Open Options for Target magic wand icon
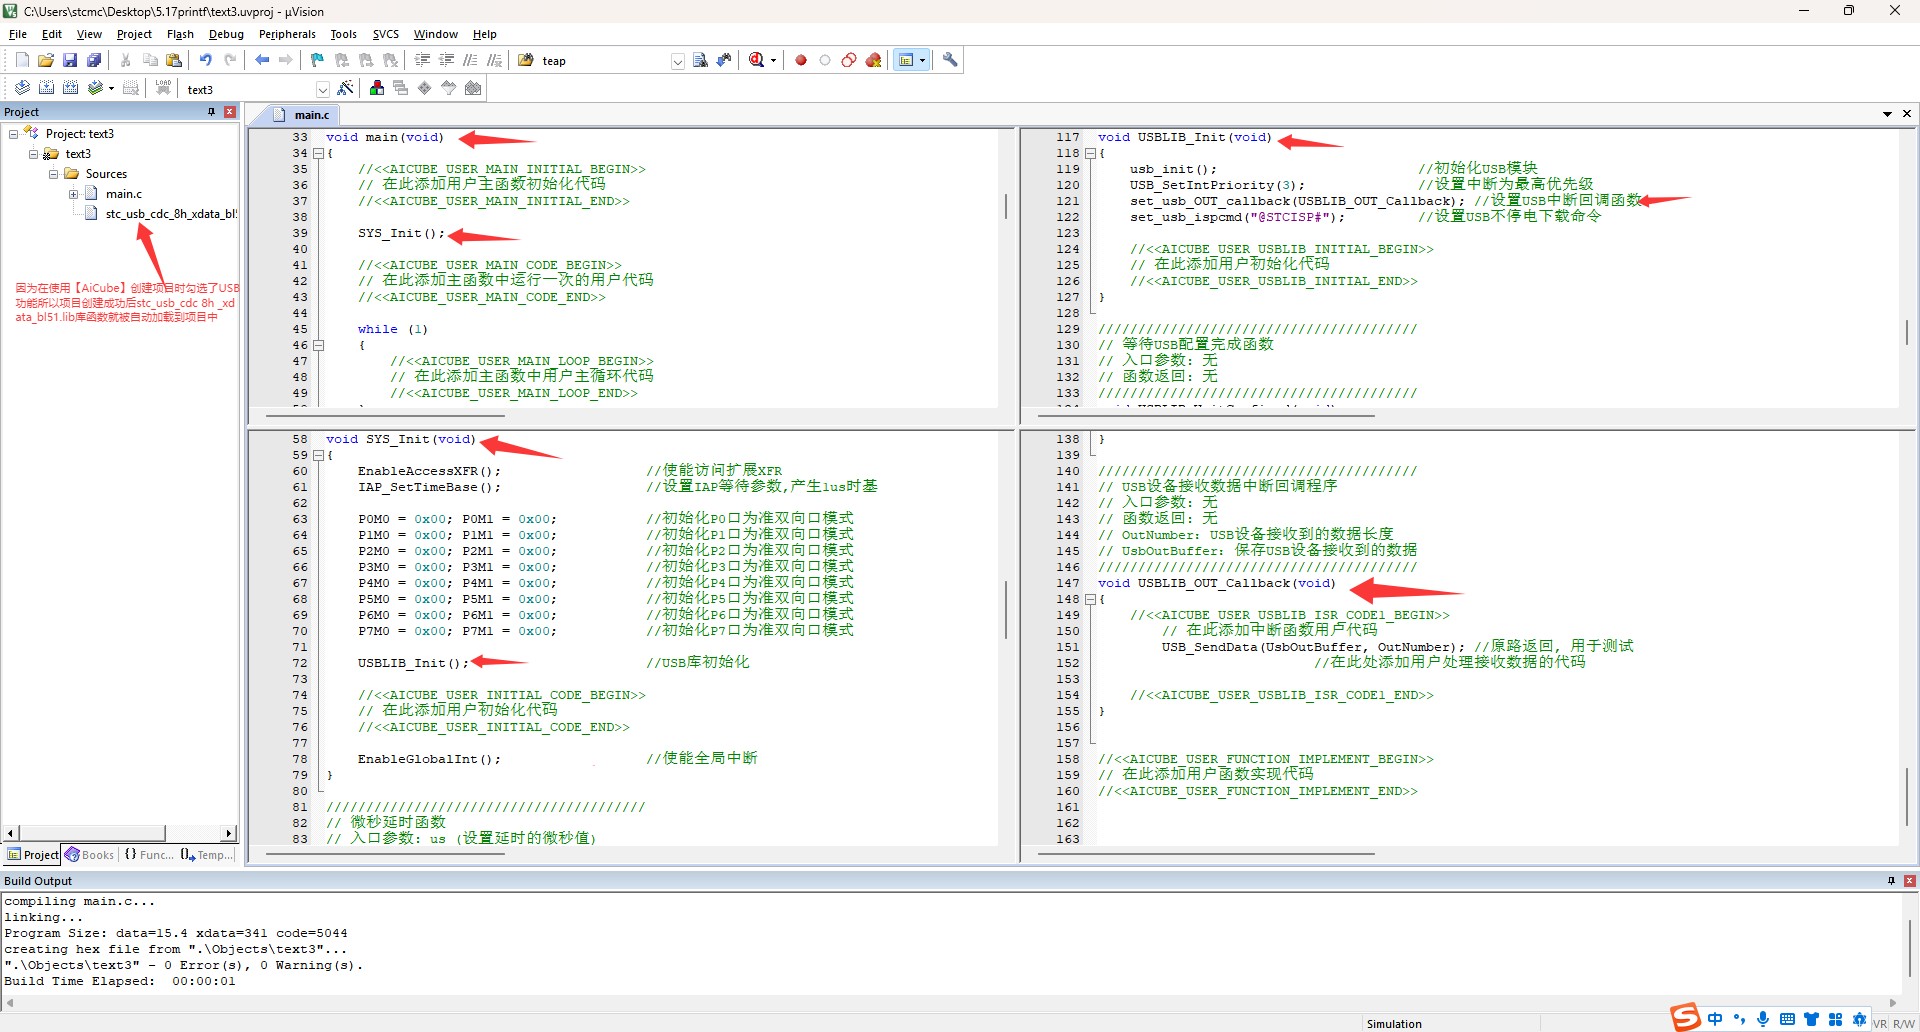This screenshot has height=1032, width=1920. click(346, 88)
